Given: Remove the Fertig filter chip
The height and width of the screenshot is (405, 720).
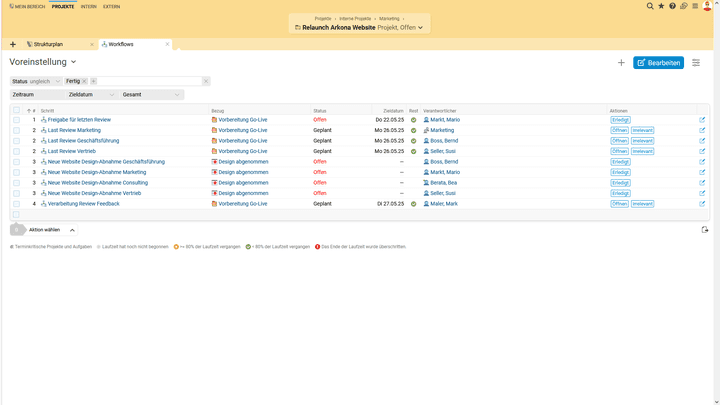Looking at the screenshot, I should 84,81.
